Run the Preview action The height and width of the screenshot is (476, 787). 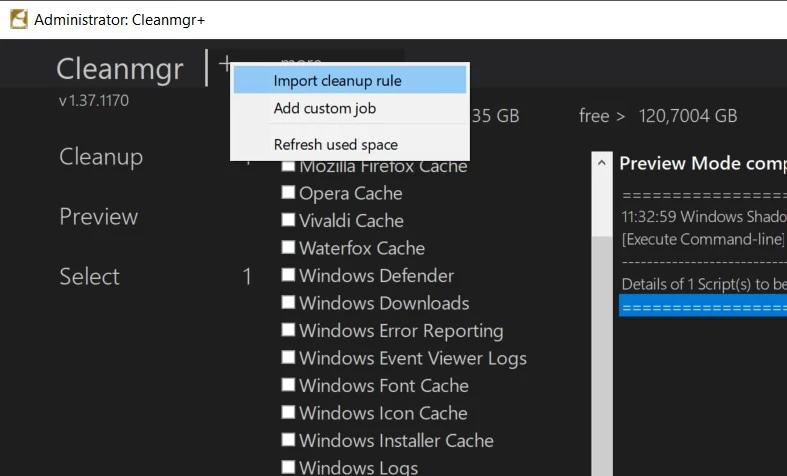tap(98, 216)
